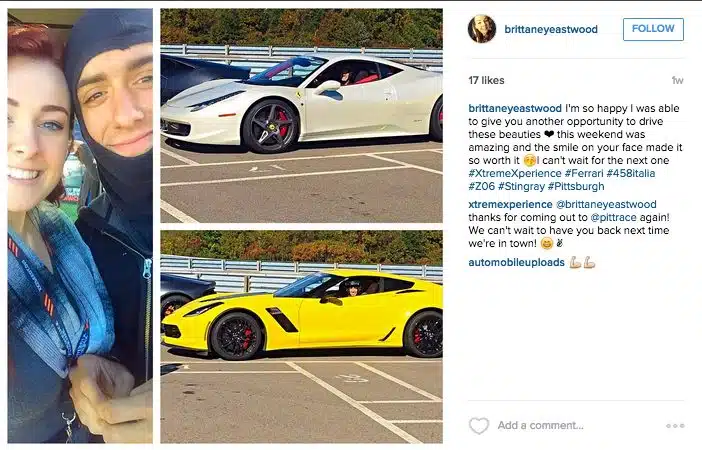Click the selfie photo on left
Screen dimensions: 702x450
click(x=80, y=226)
